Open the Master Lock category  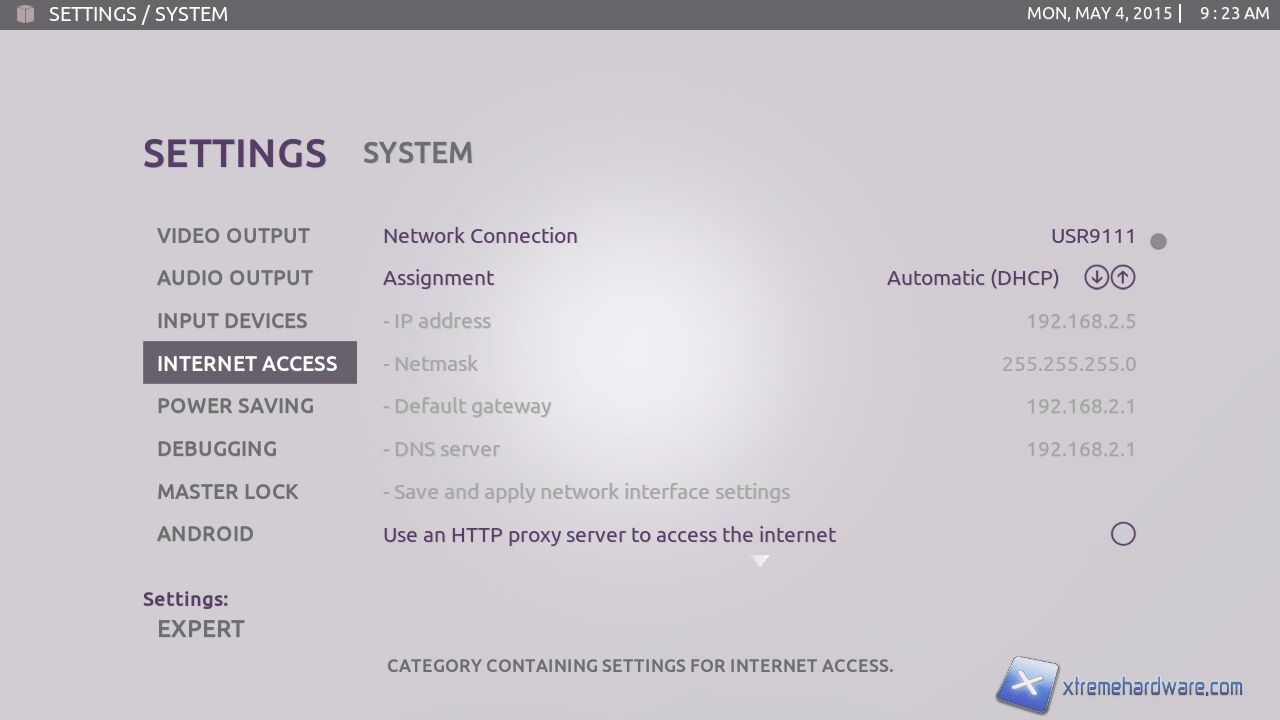tap(228, 492)
